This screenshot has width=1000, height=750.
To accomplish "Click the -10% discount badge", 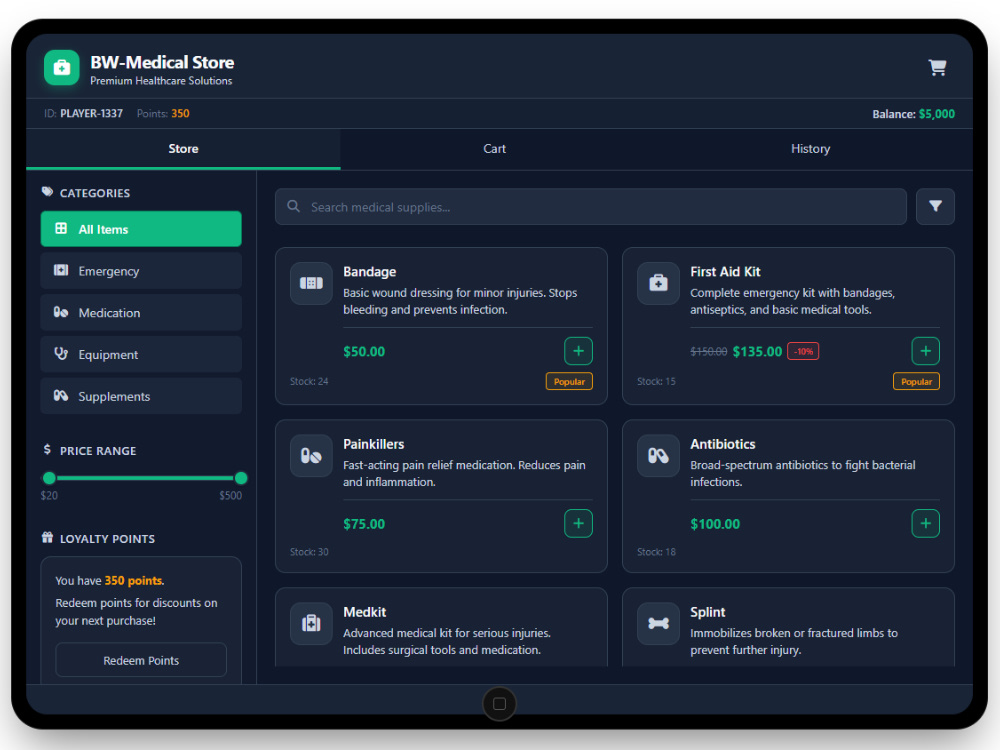I will 803,351.
